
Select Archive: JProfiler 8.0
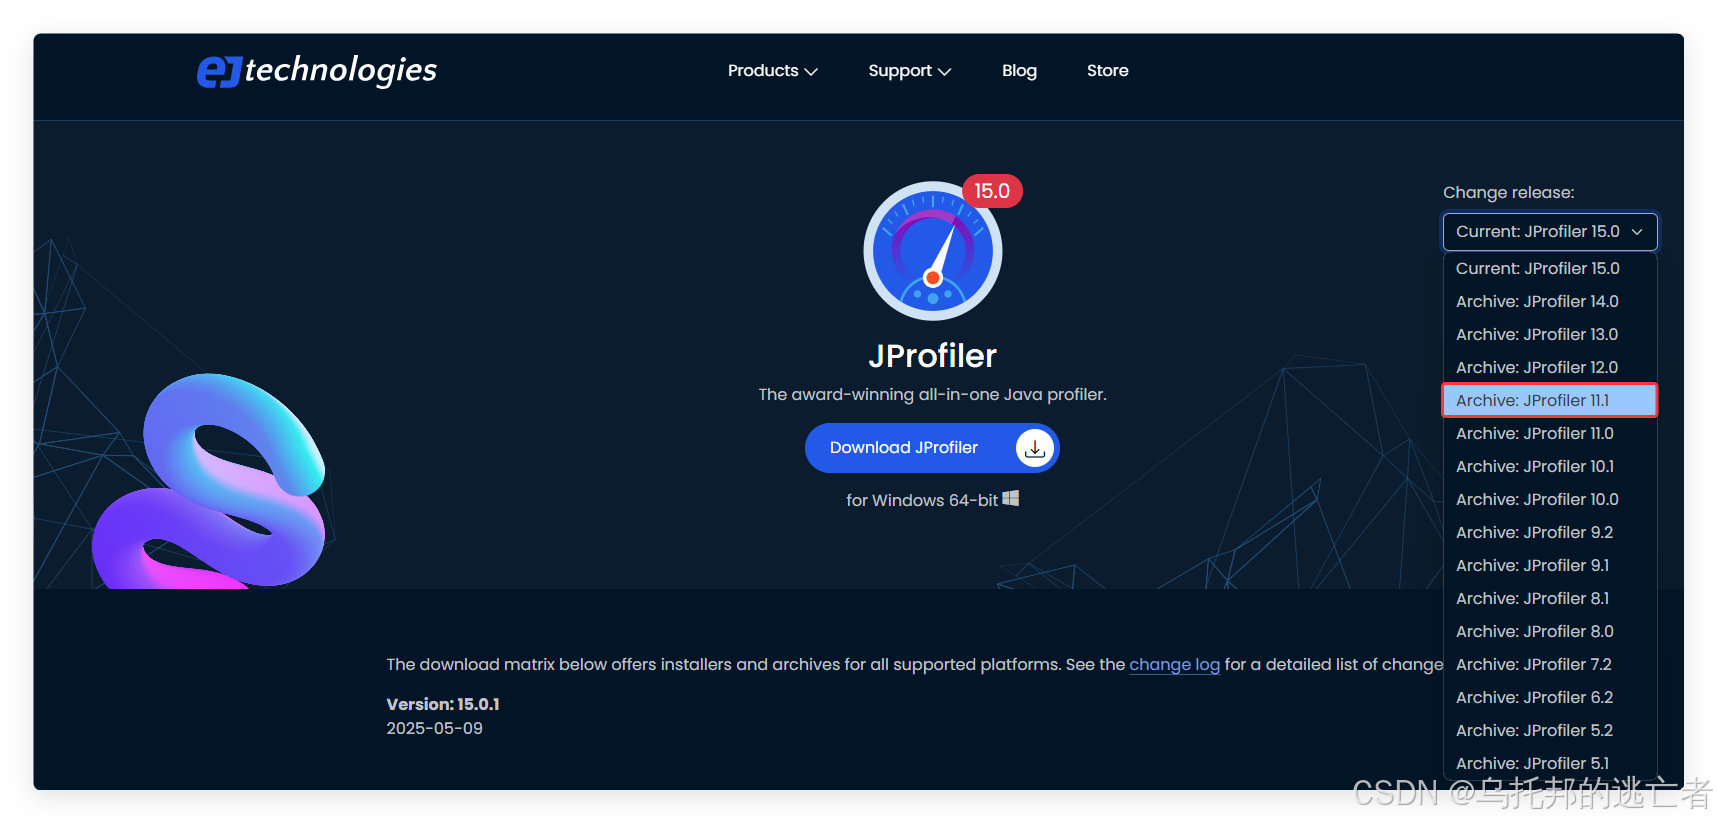(1550, 632)
